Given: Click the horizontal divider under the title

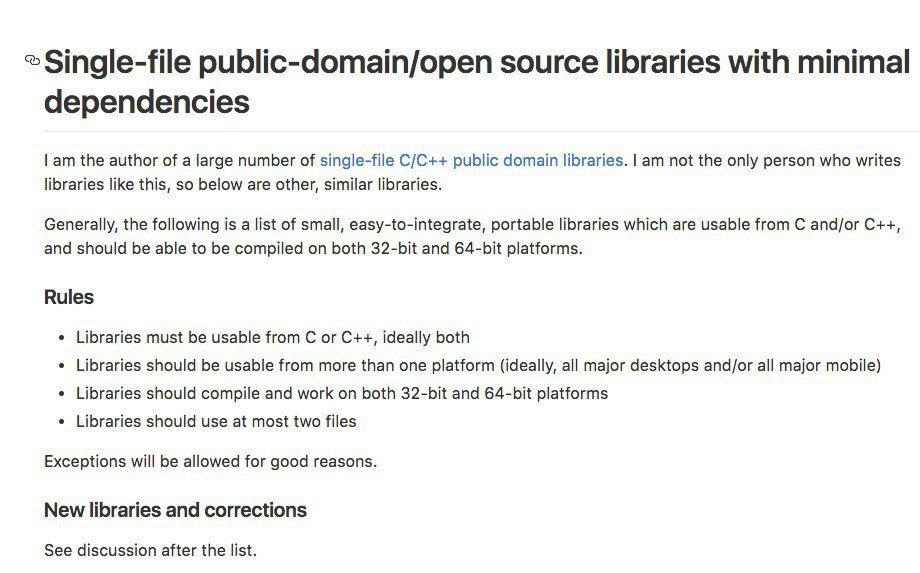Looking at the screenshot, I should 480,131.
